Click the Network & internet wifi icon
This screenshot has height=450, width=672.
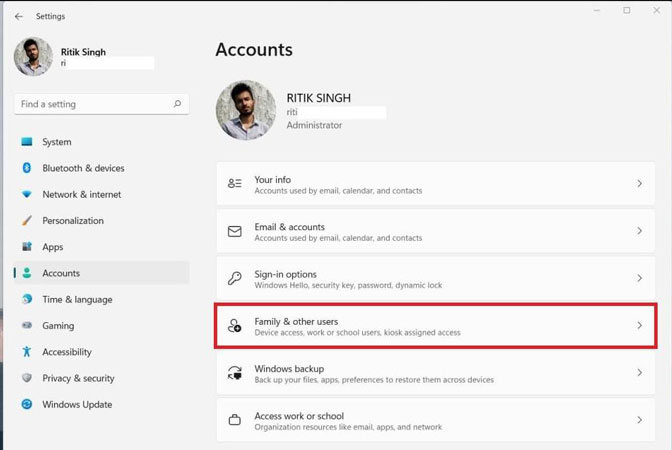point(27,194)
